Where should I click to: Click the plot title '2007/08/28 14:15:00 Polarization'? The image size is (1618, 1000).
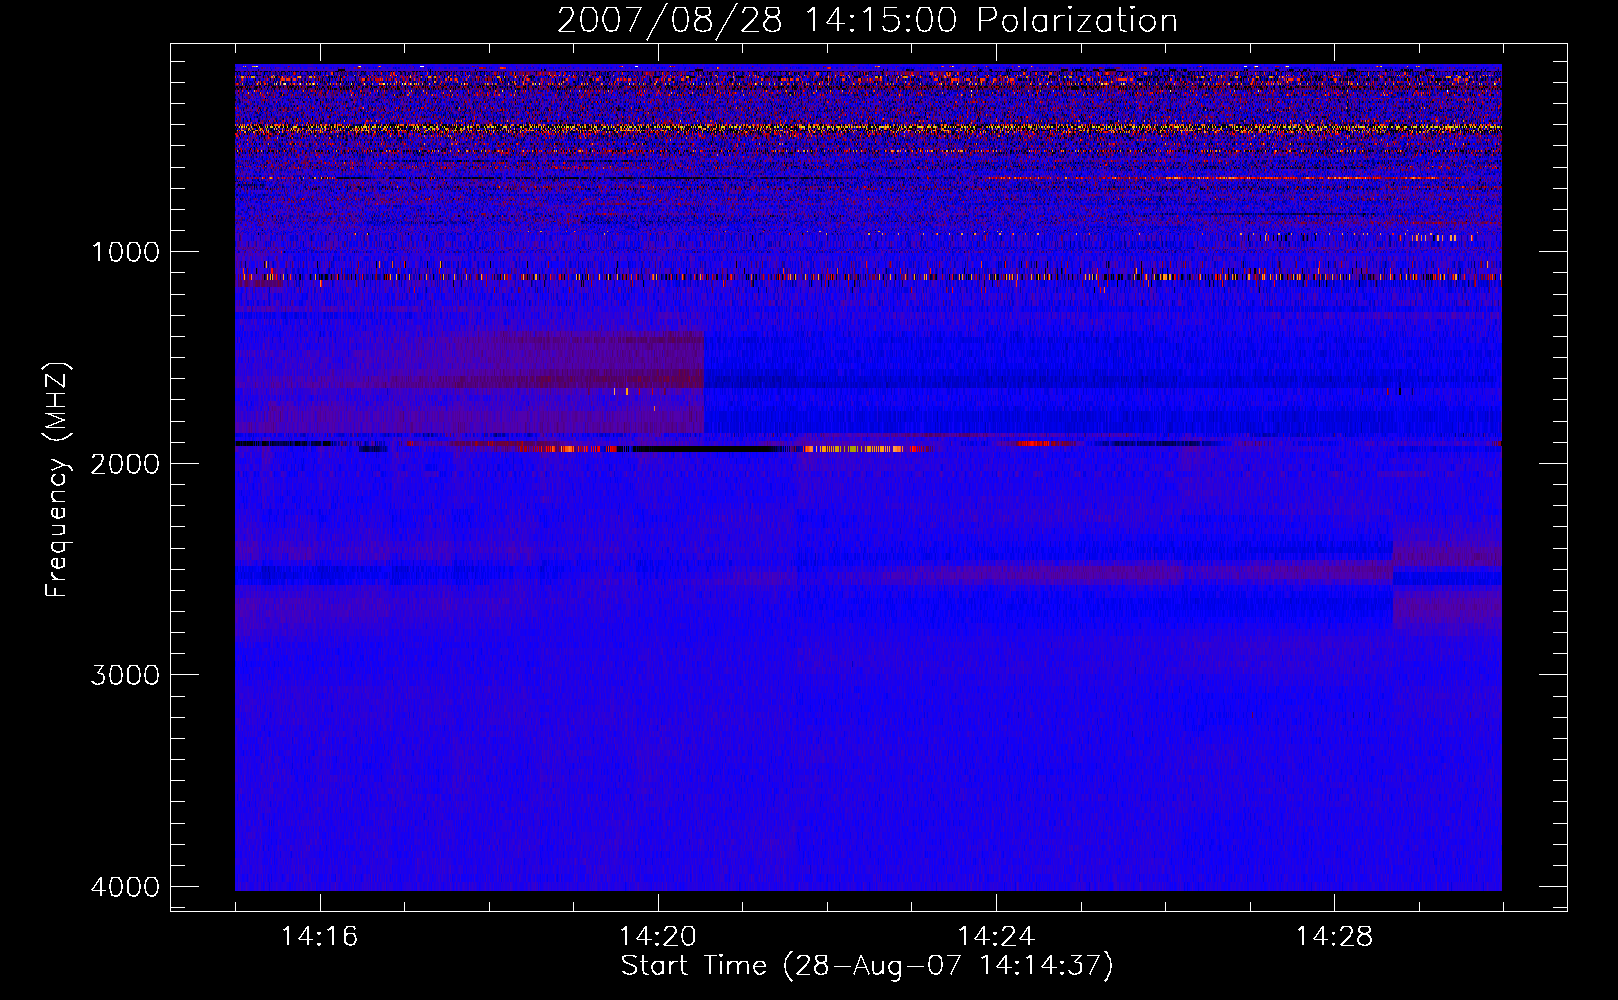[x=867, y=21]
